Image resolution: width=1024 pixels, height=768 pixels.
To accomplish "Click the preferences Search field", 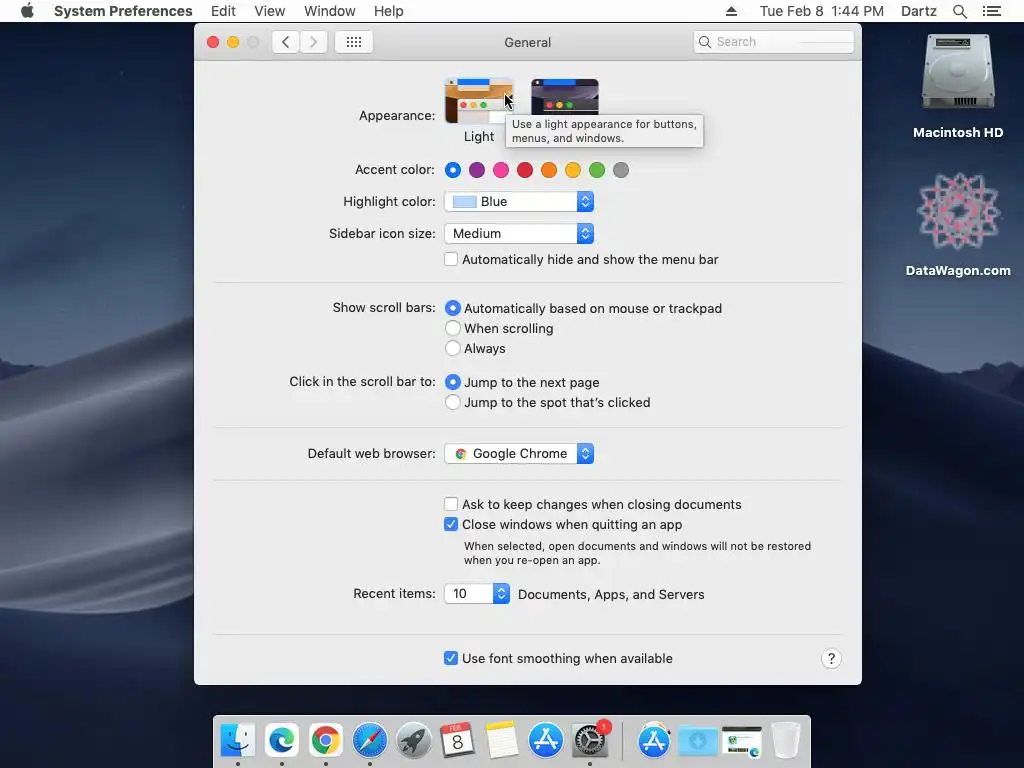I will point(774,42).
